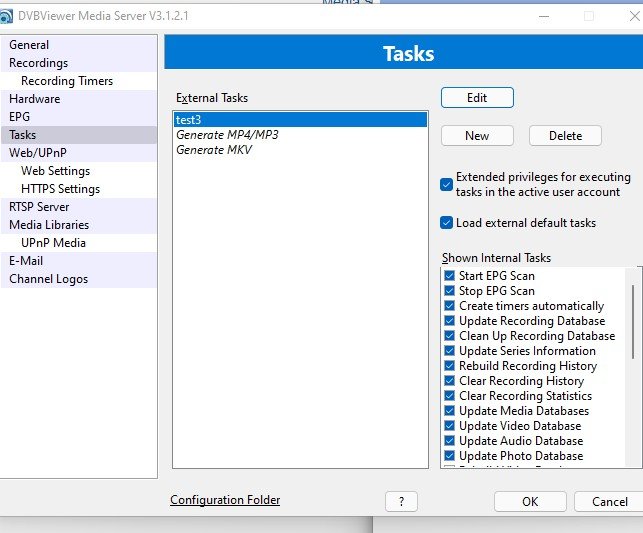Image resolution: width=643 pixels, height=533 pixels.
Task: Toggle Extended privileges for executing tasks checkbox
Action: 447,184
